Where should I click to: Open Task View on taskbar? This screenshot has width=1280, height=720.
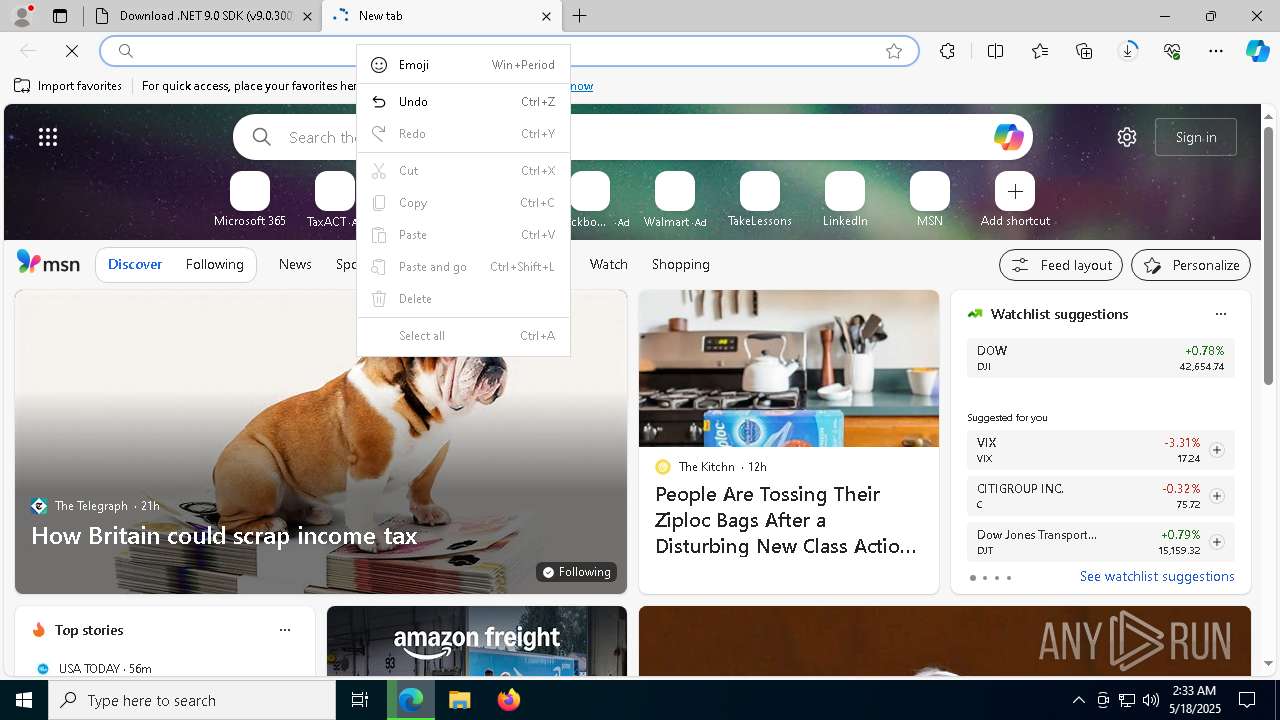(x=360, y=700)
